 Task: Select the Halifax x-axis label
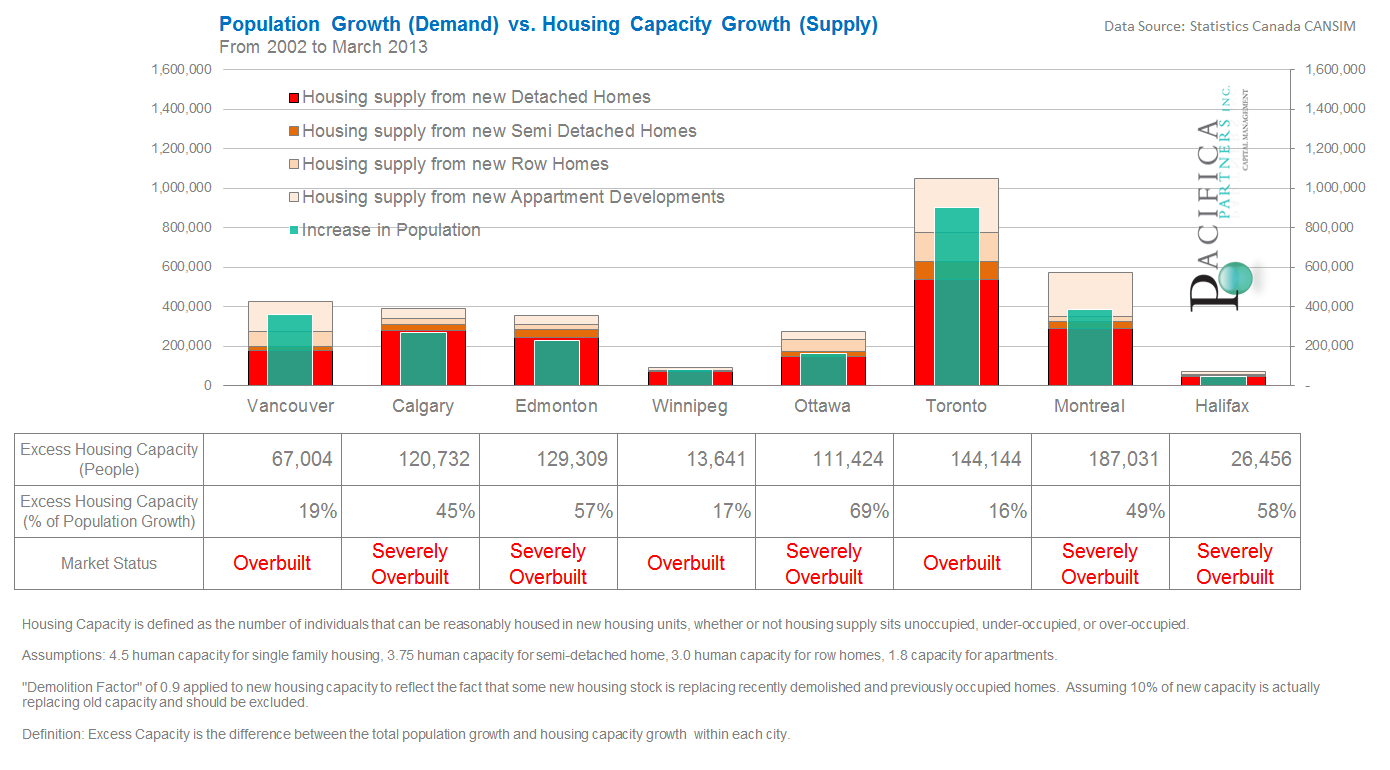coord(1222,406)
